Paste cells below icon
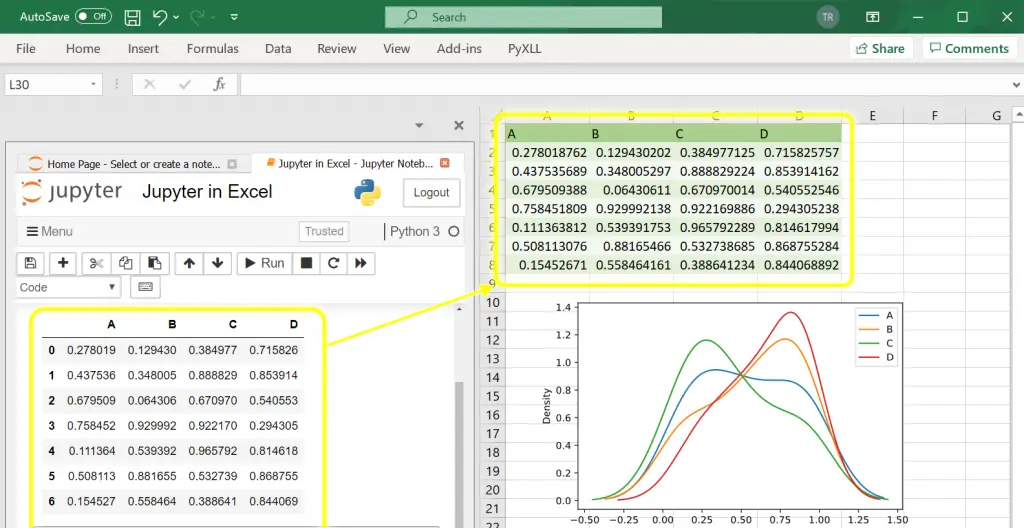Screen dimensions: 1024x528 (155, 263)
